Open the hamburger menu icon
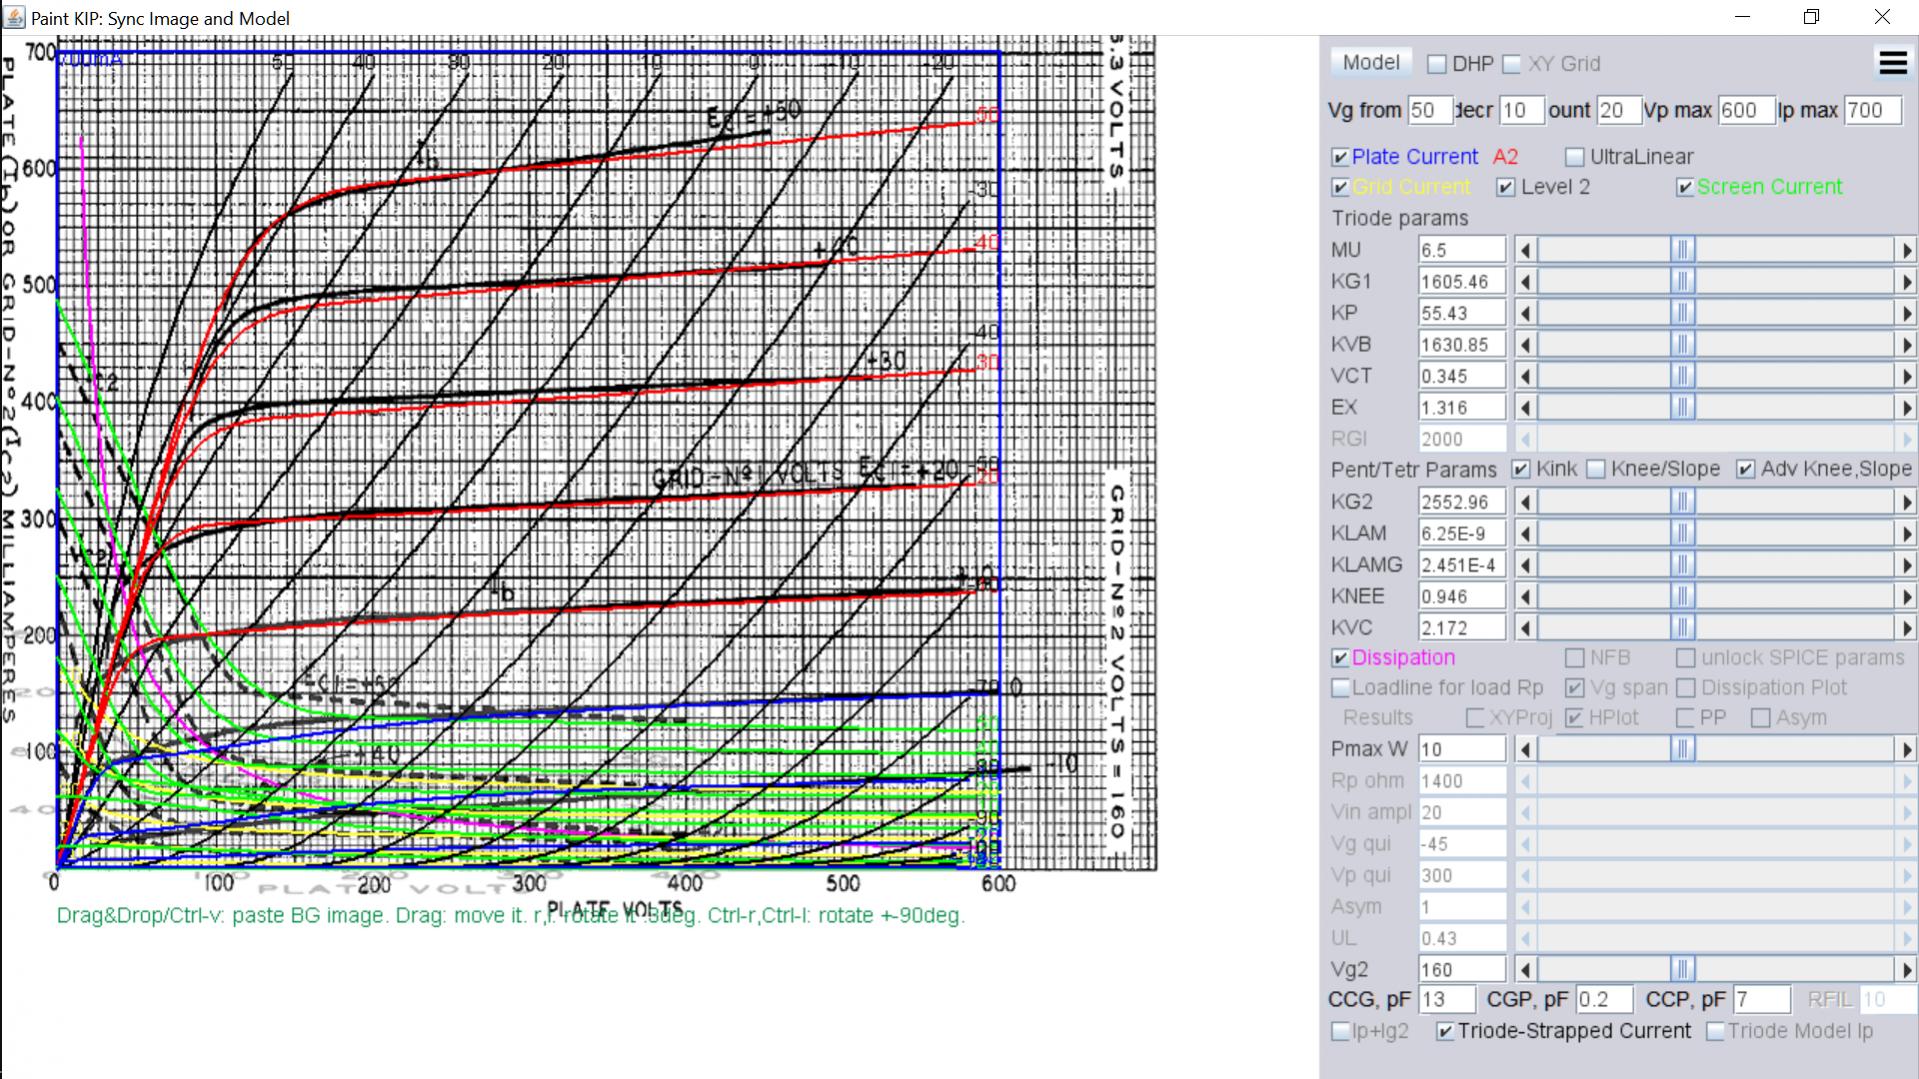 [1893, 63]
